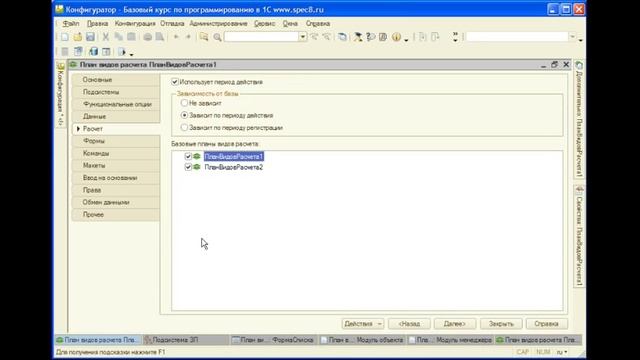The image size is (640, 360).
Task: Click the Print preview toolbar icon
Action: click(x=160, y=37)
